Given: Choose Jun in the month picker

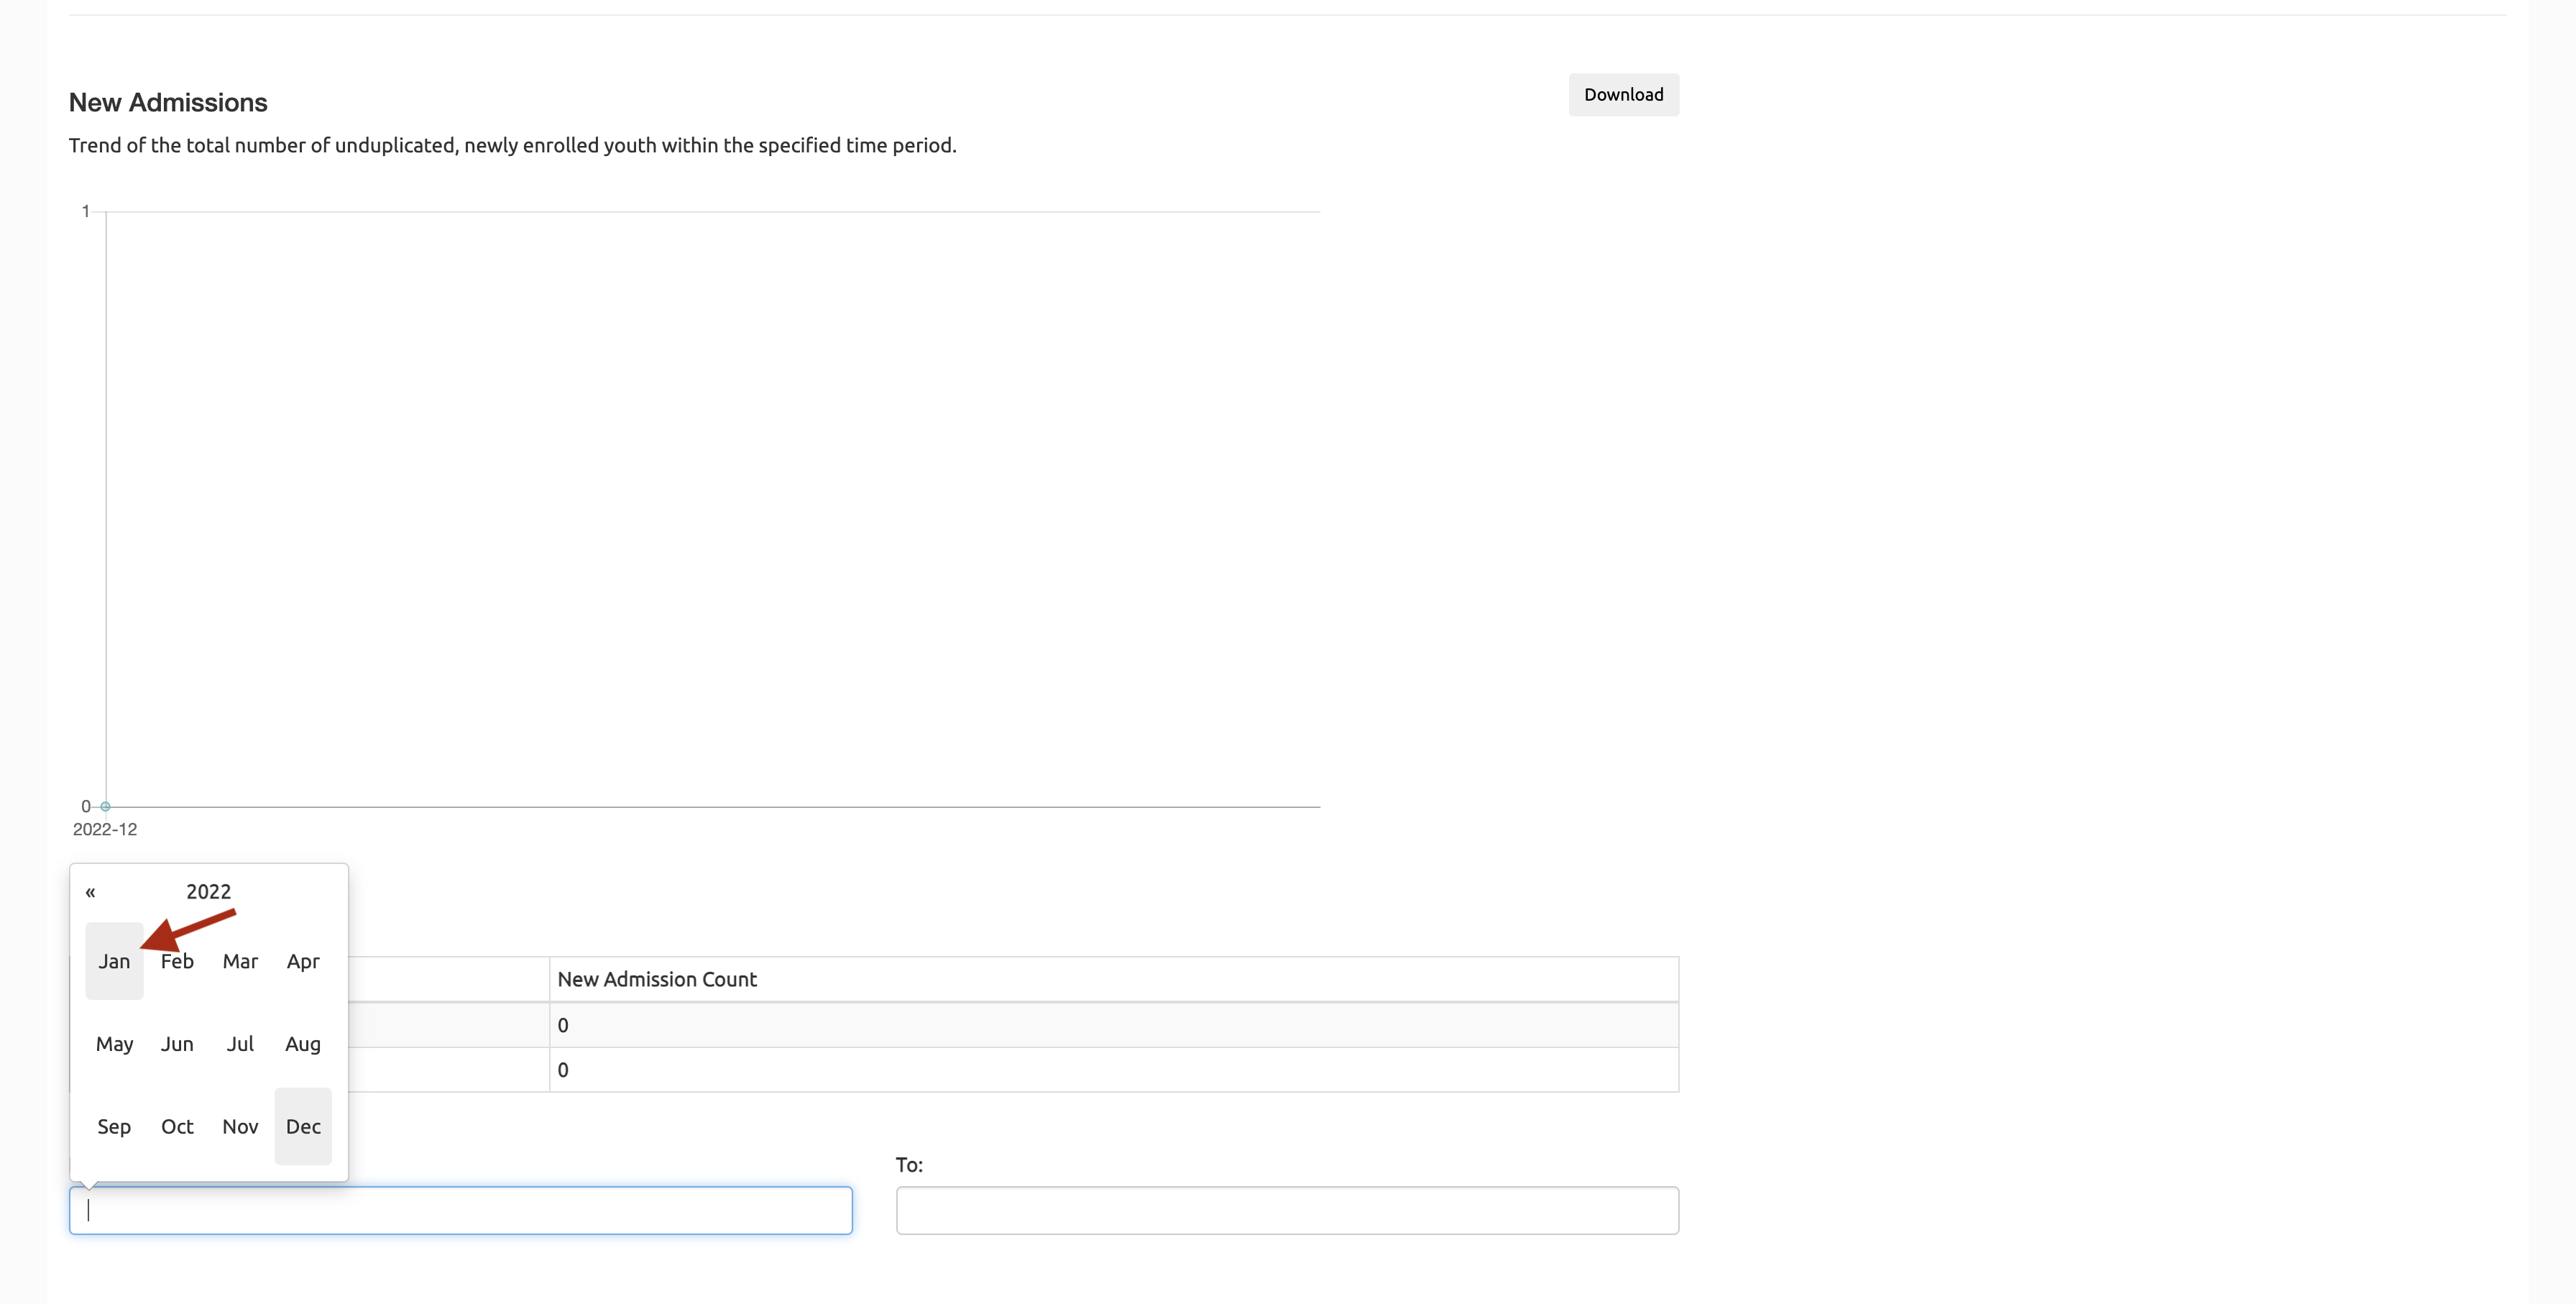Looking at the screenshot, I should tap(177, 1044).
